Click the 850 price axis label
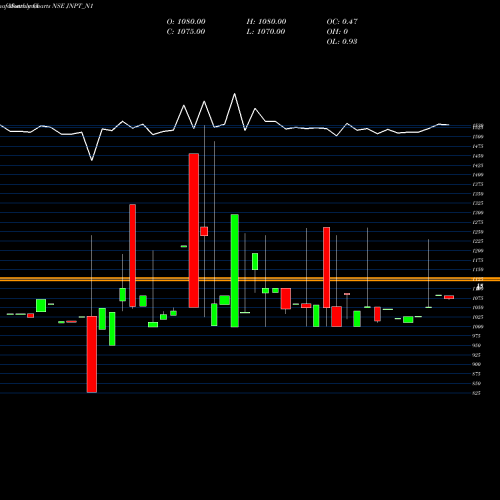Image resolution: width=500 pixels, height=500 pixels. [x=476, y=384]
